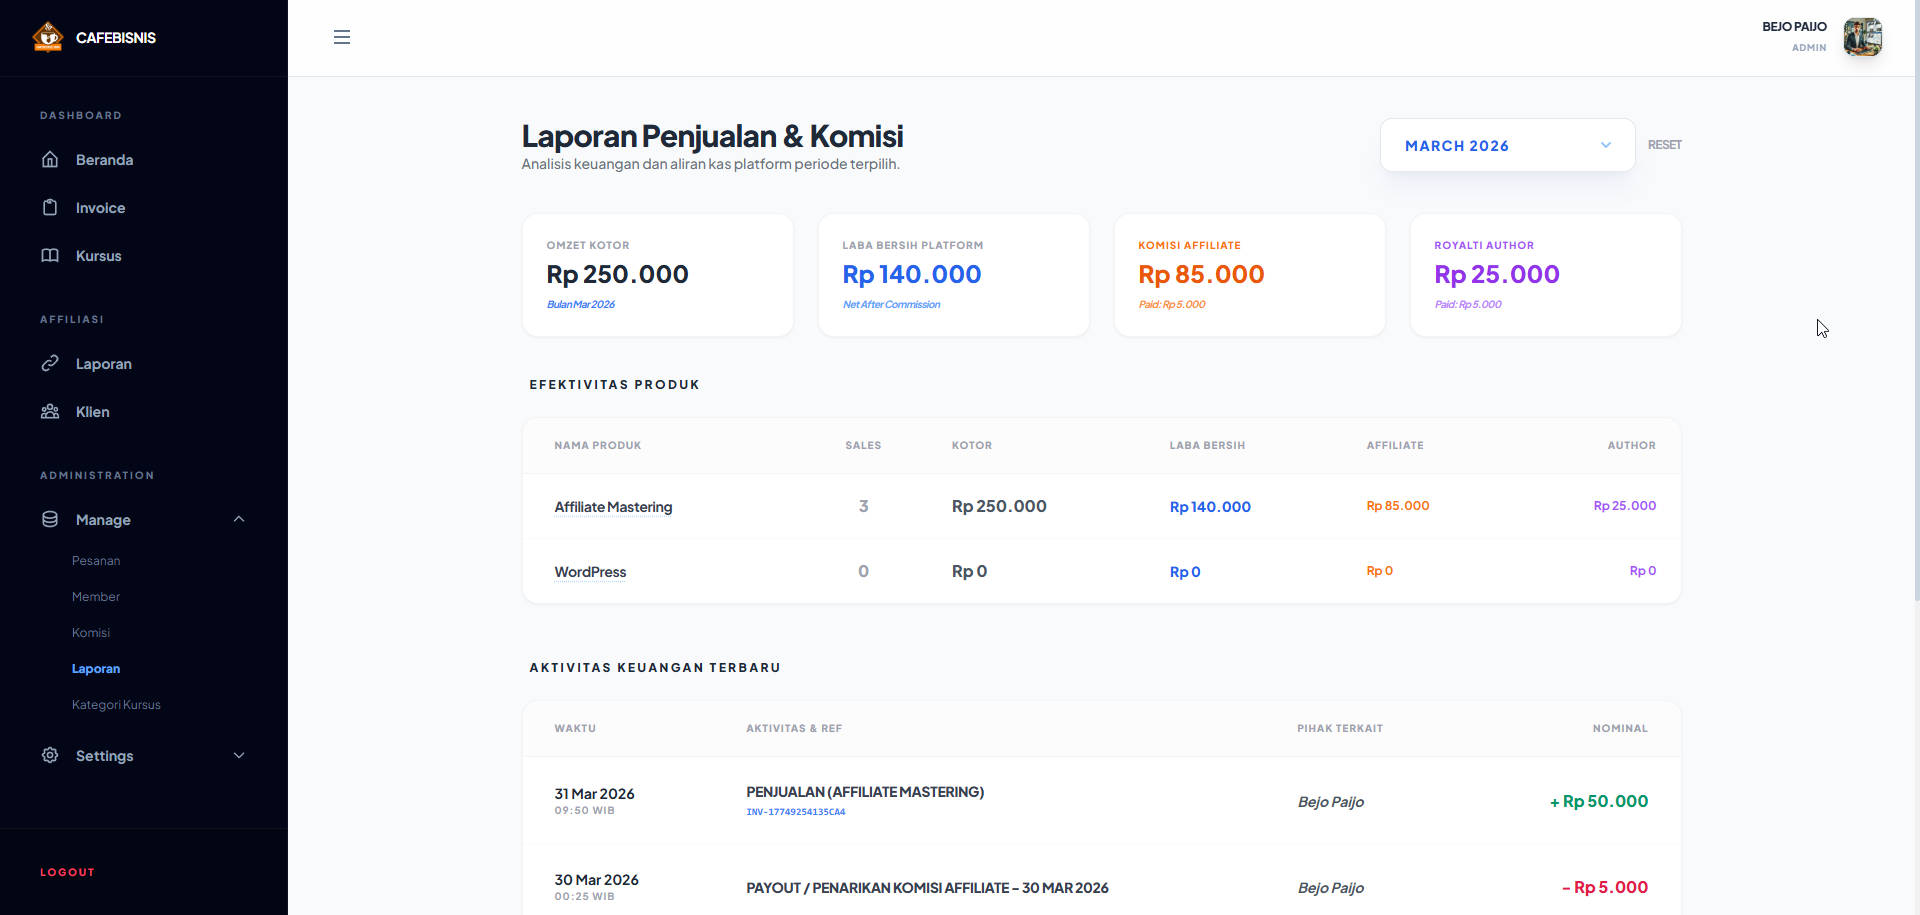
Task: Click the RESET button
Action: pyautogui.click(x=1664, y=144)
